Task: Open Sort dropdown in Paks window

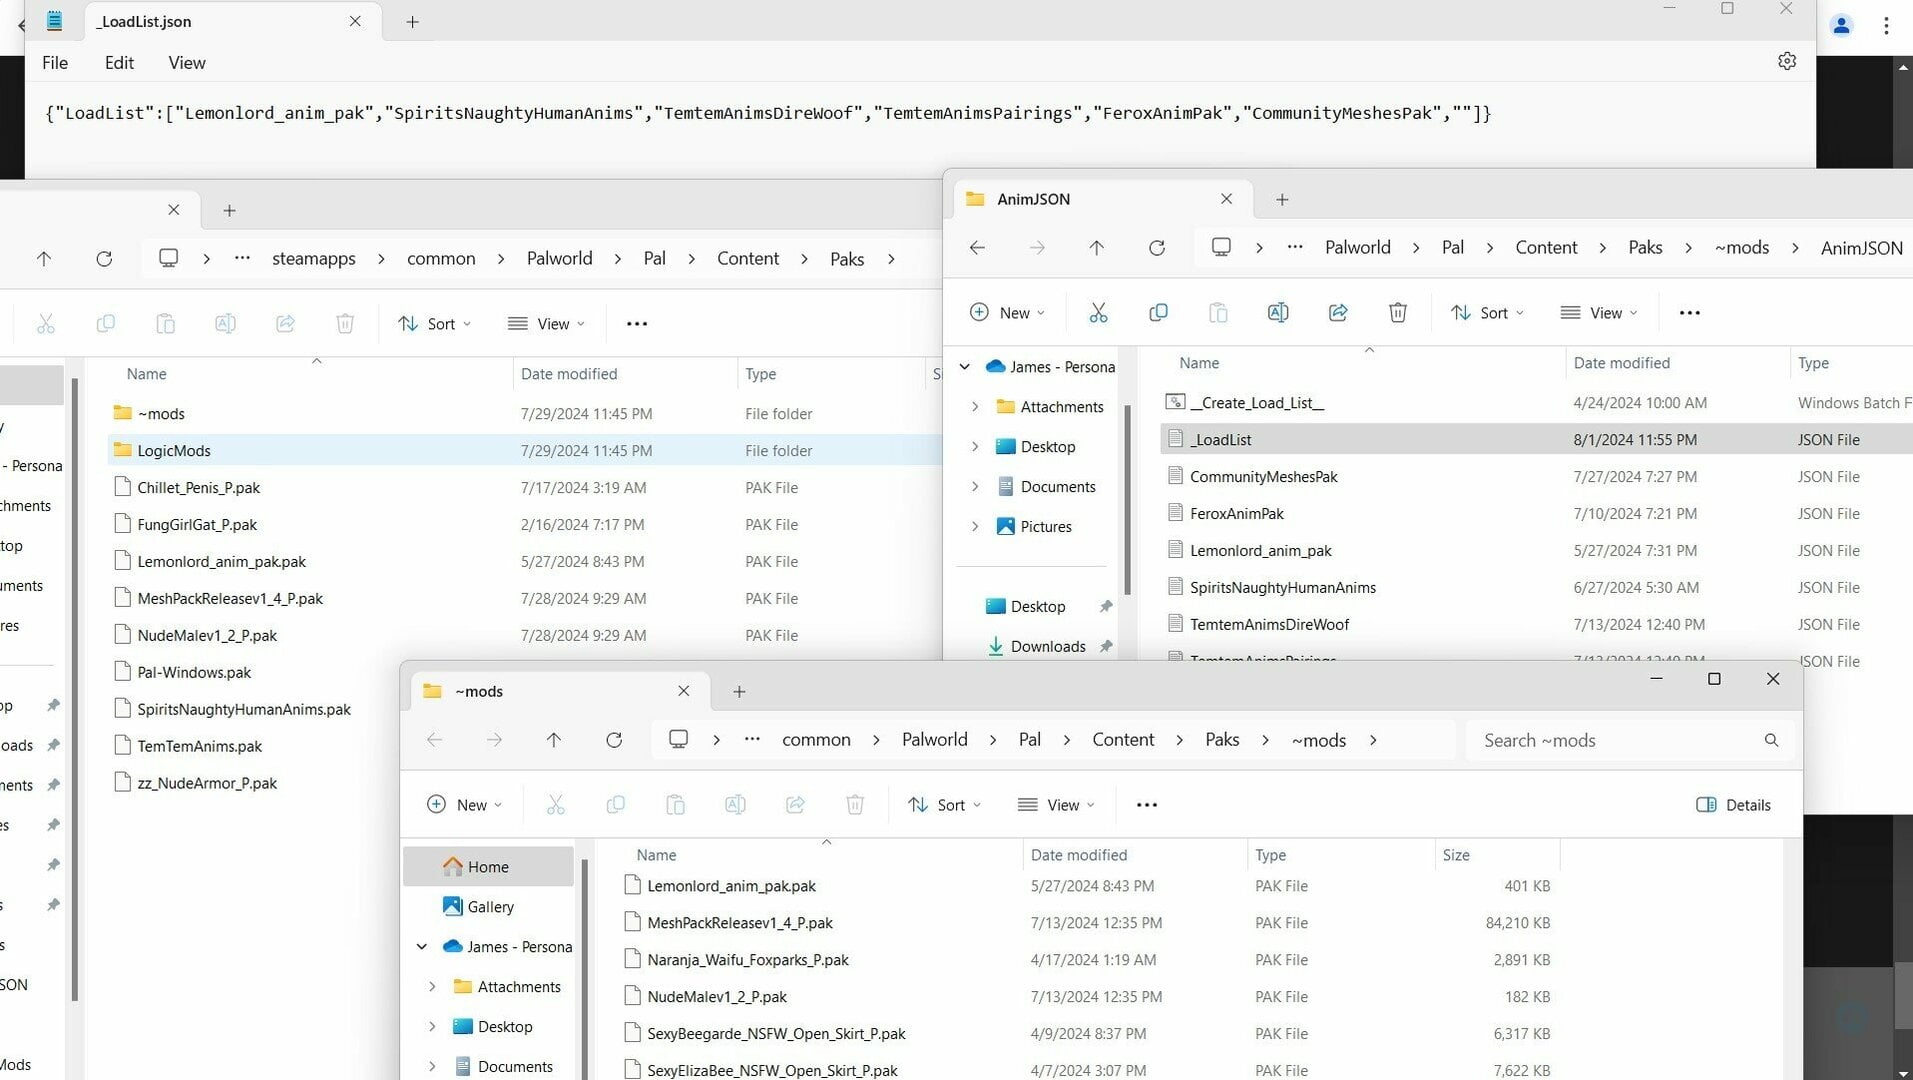Action: 434,324
